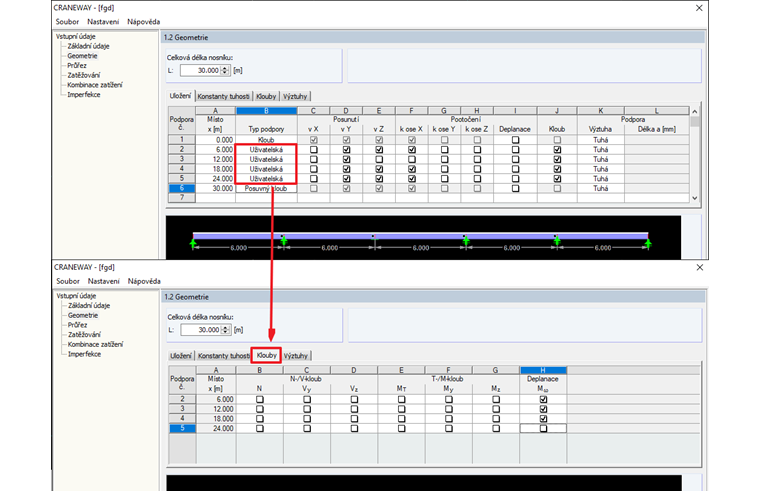Click Tuhá stiffener cell in row 3
760x491 pixels.
coord(601,159)
